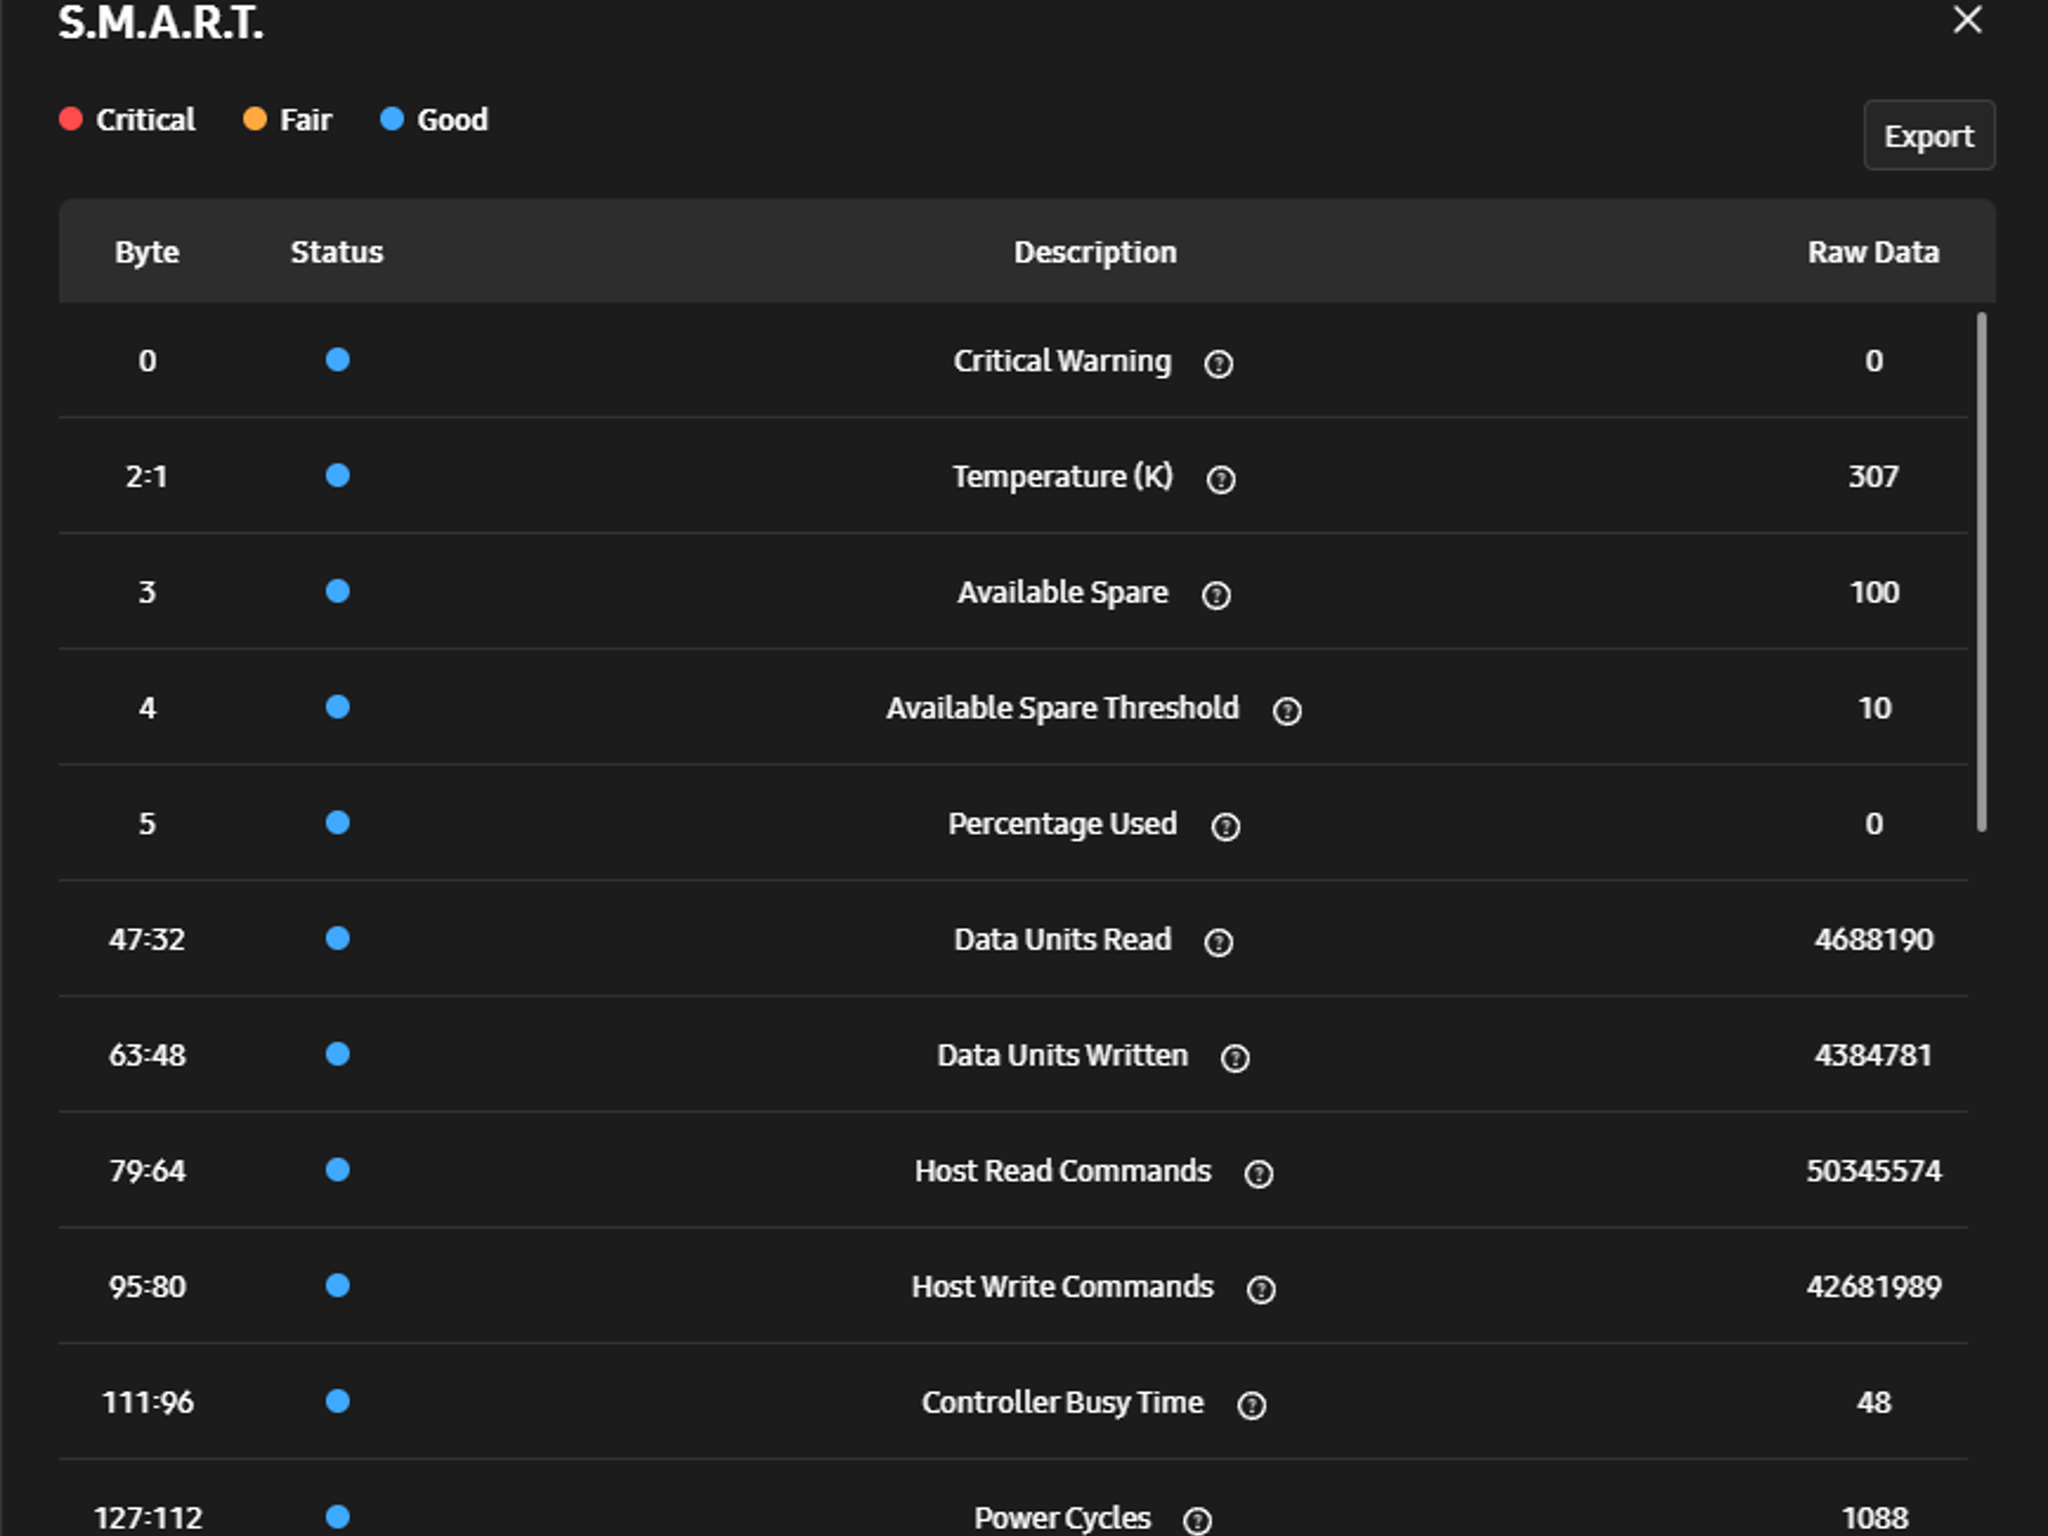Click byte value 2:1
Screen dimensions: 2048x1536
[x=146, y=476]
